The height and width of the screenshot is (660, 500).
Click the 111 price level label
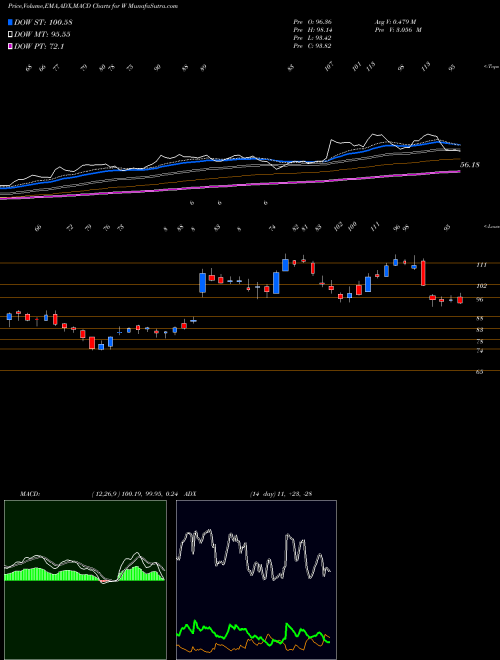point(481,265)
